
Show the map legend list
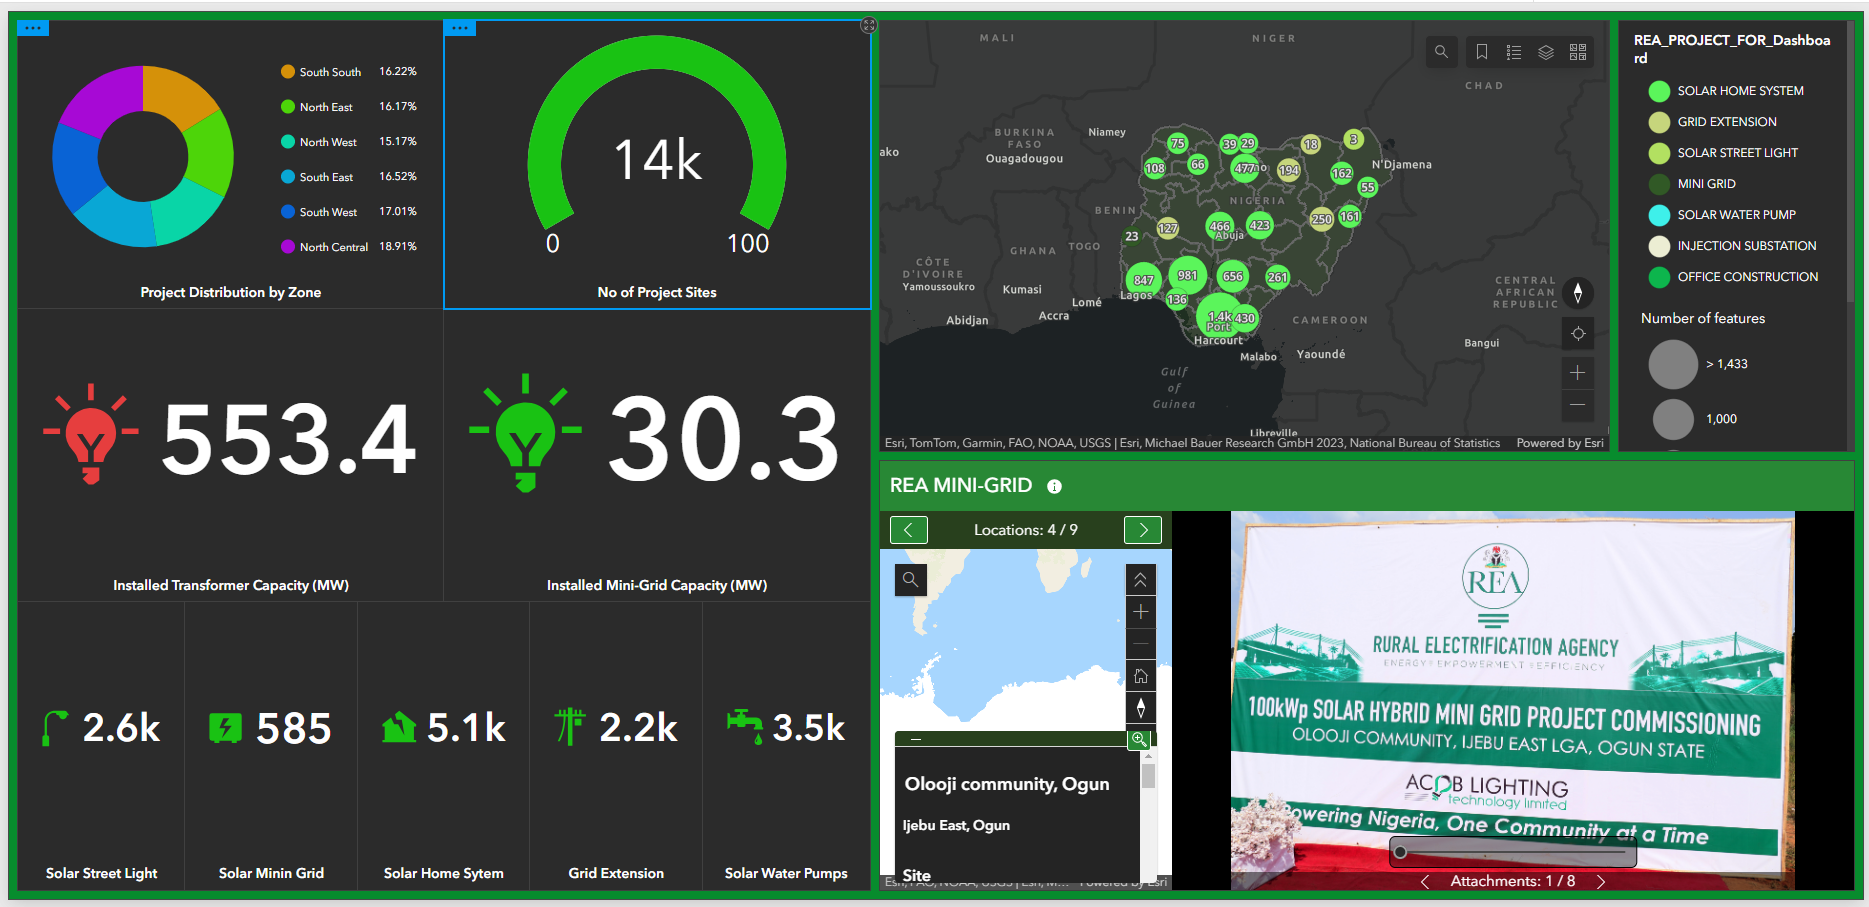pyautogui.click(x=1514, y=52)
